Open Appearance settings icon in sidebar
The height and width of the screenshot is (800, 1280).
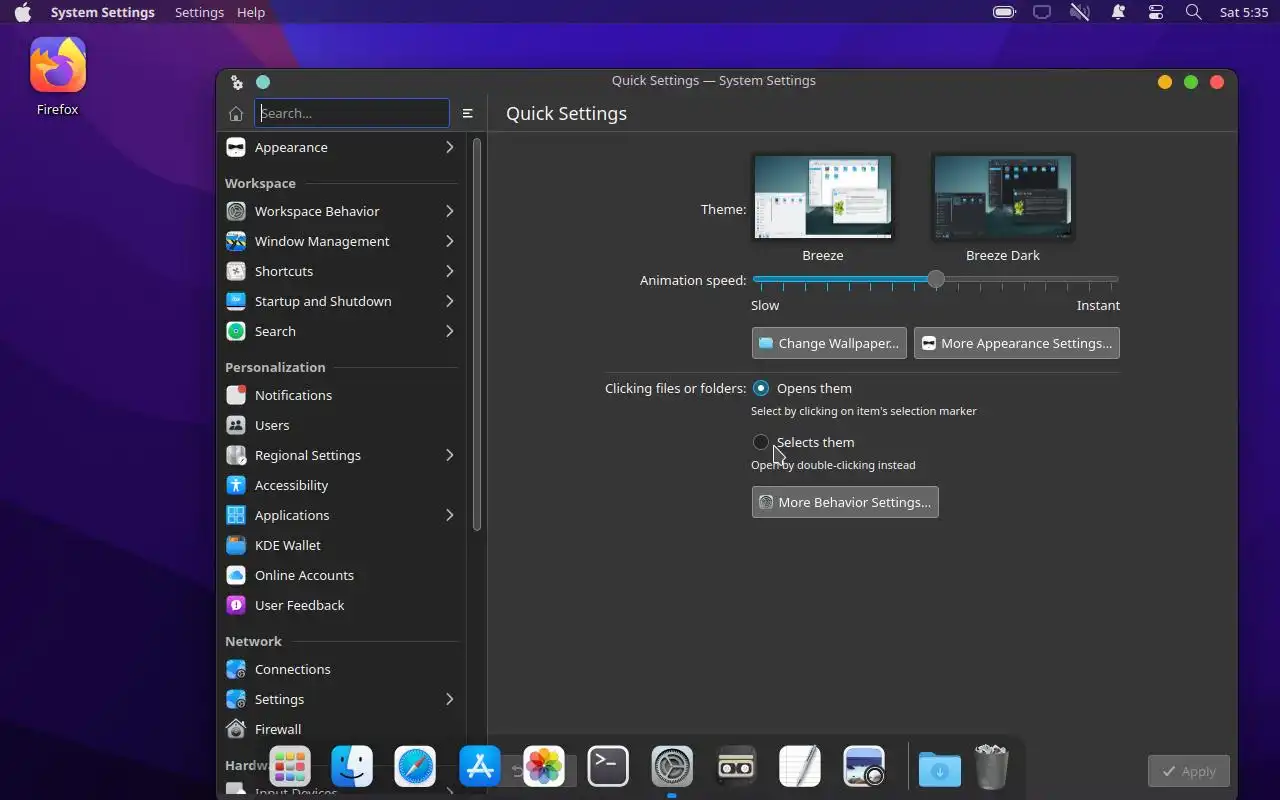point(236,147)
